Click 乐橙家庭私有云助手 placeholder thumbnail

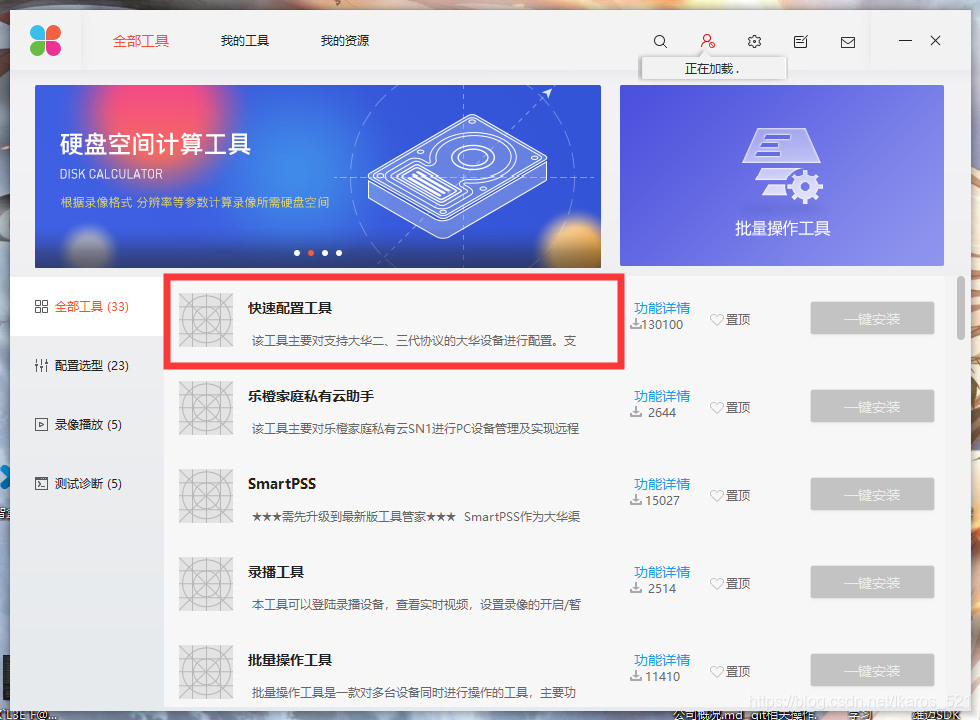pyautogui.click(x=206, y=408)
